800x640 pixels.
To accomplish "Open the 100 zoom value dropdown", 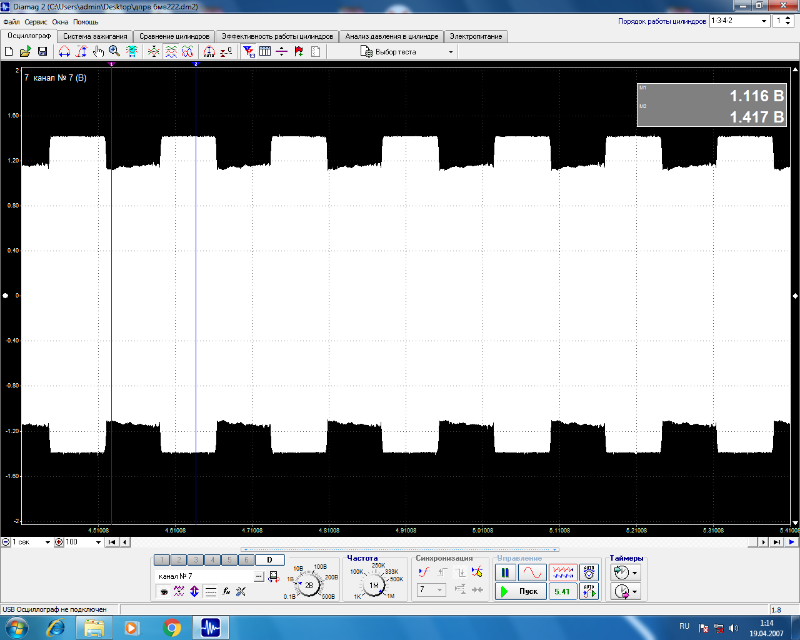I will click(98, 542).
